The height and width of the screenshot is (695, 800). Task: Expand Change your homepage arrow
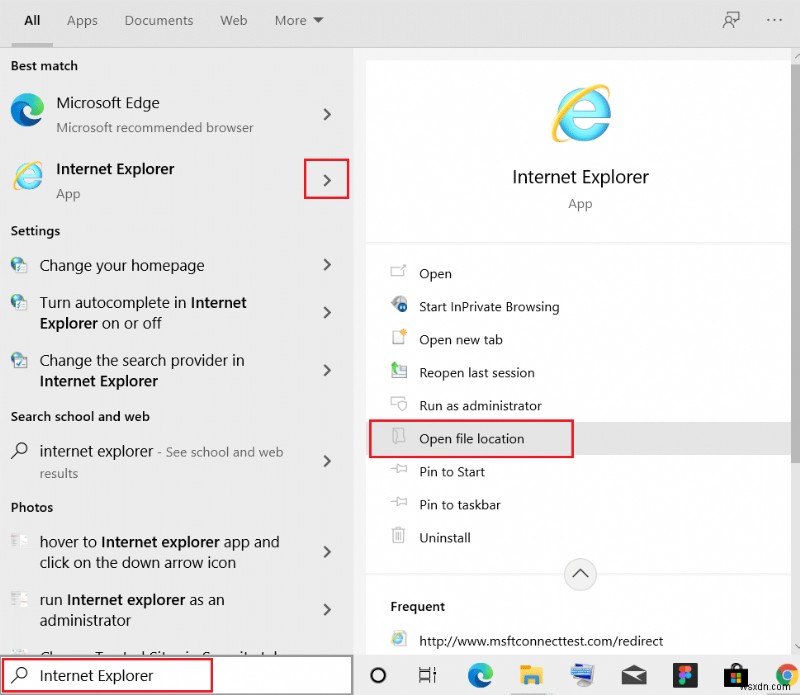pos(328,264)
